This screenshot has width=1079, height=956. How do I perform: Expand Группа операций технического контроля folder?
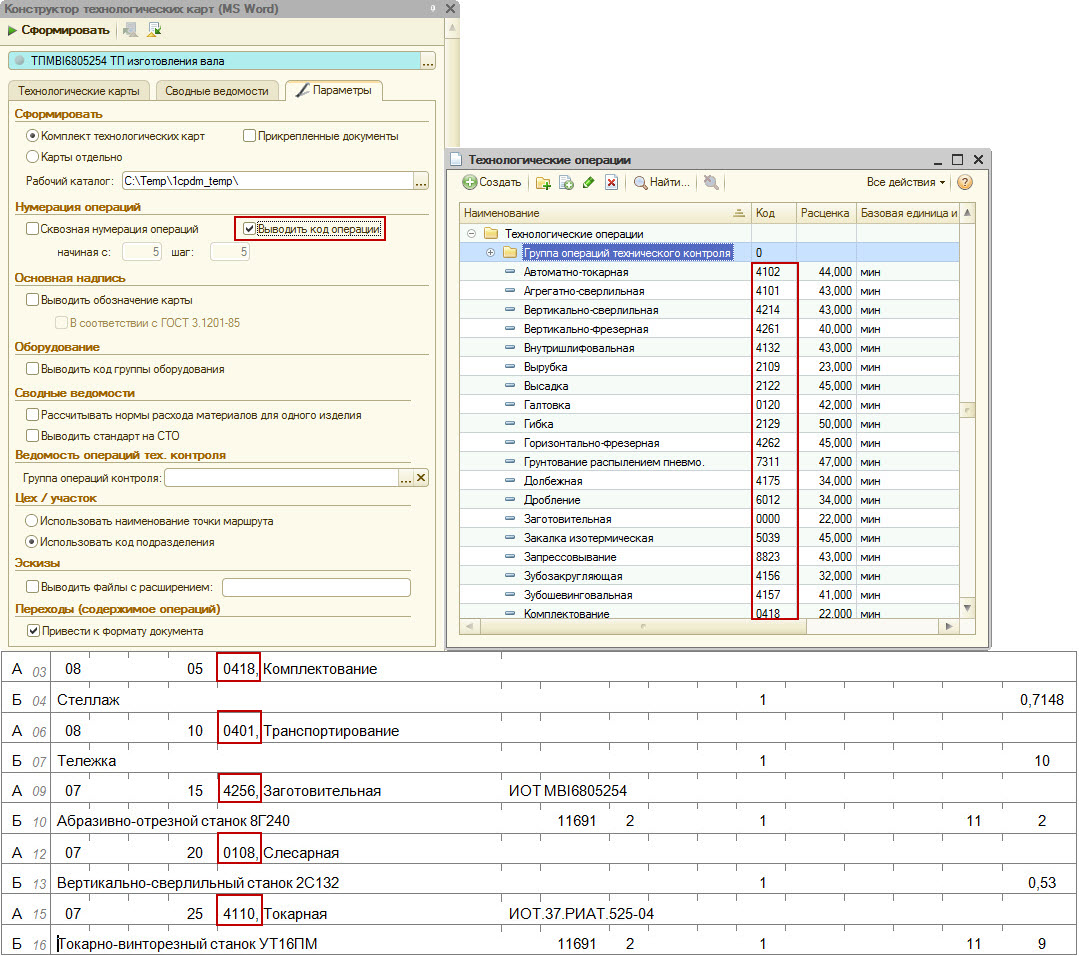[490, 253]
